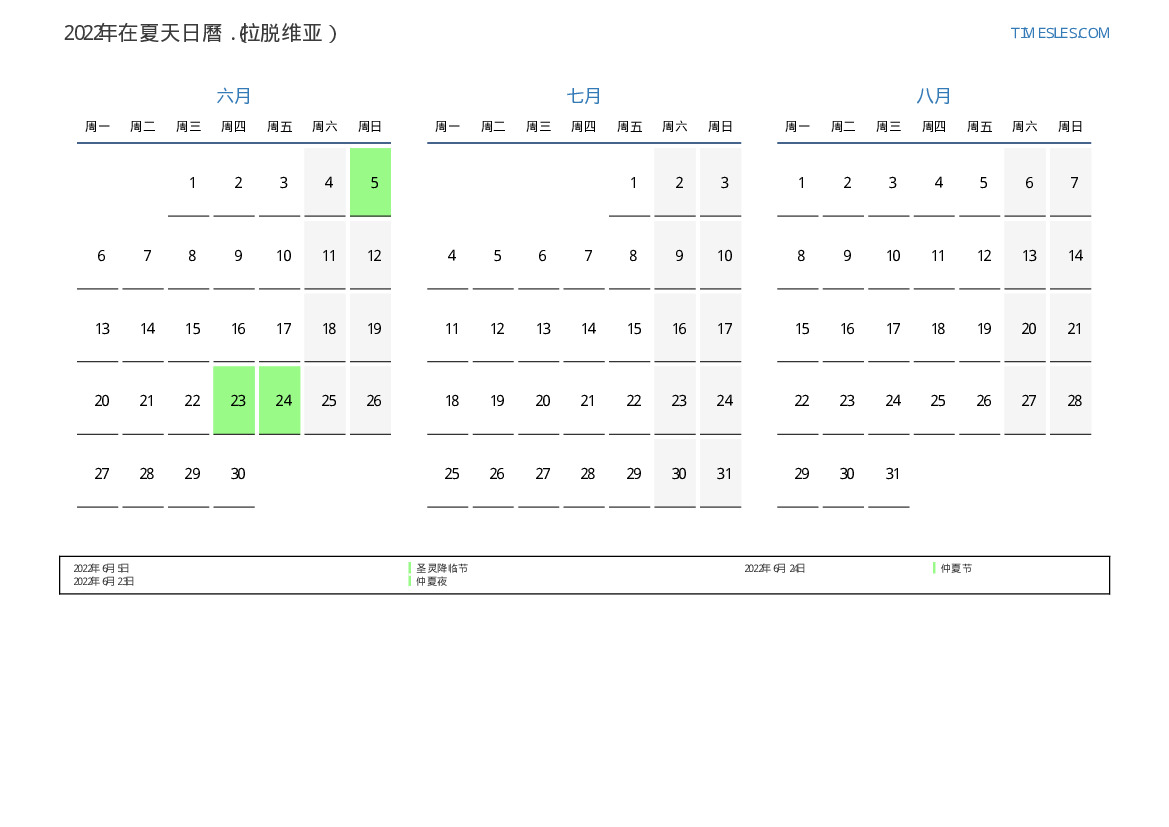Select July 13 in 七月 calendar
The height and width of the screenshot is (827, 1169).
coord(538,328)
